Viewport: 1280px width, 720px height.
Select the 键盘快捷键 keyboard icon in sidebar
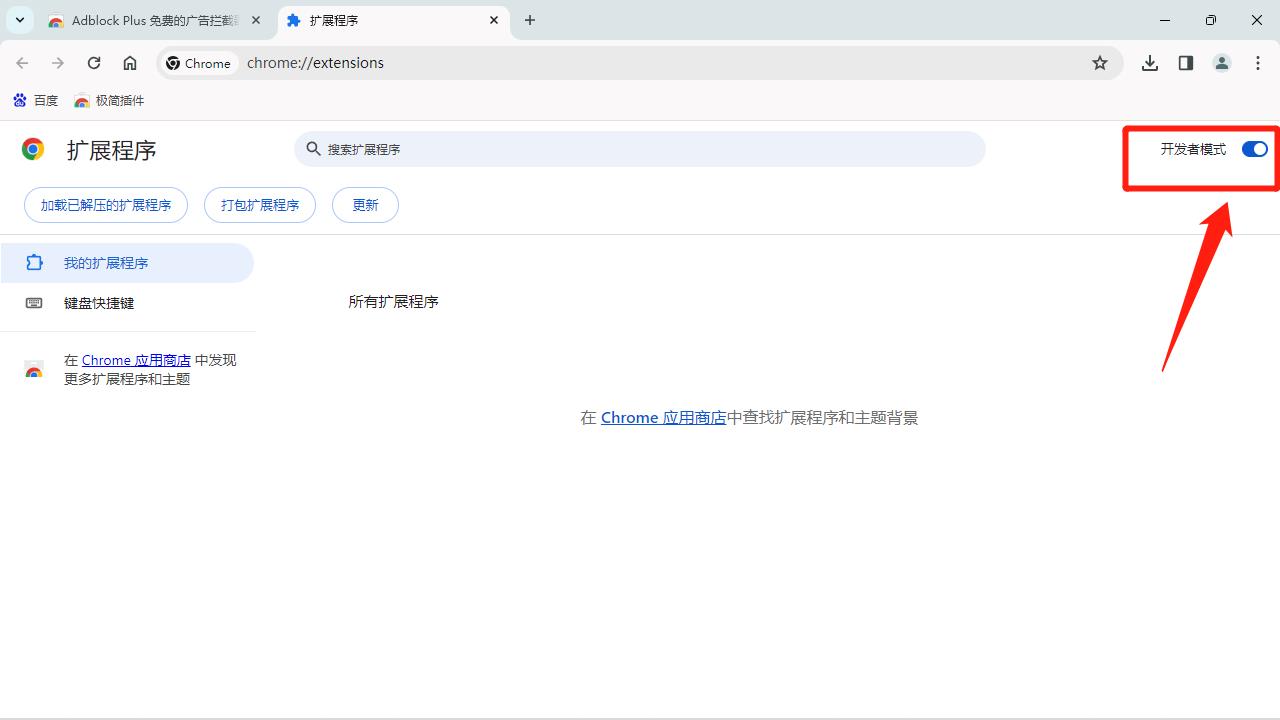[34, 303]
